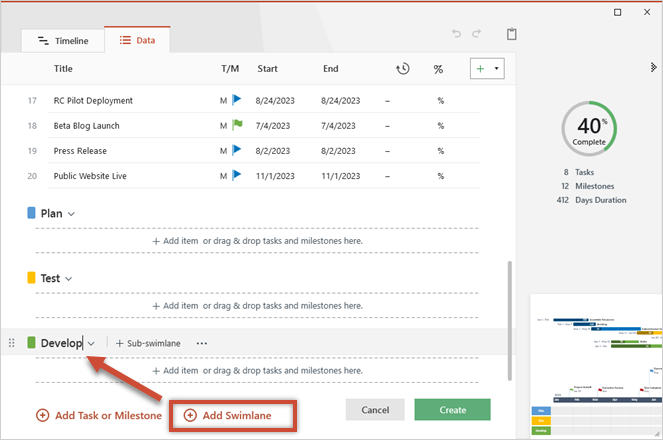Click the Cancel button
The width and height of the screenshot is (663, 440).
[x=375, y=410]
